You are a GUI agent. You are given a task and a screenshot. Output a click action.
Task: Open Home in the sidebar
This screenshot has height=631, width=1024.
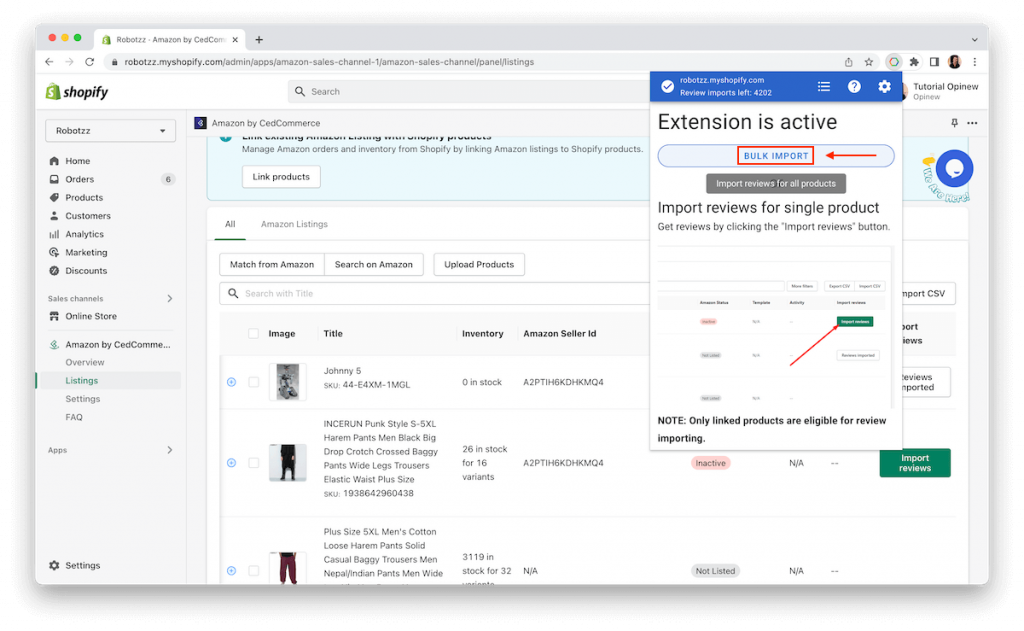77,161
